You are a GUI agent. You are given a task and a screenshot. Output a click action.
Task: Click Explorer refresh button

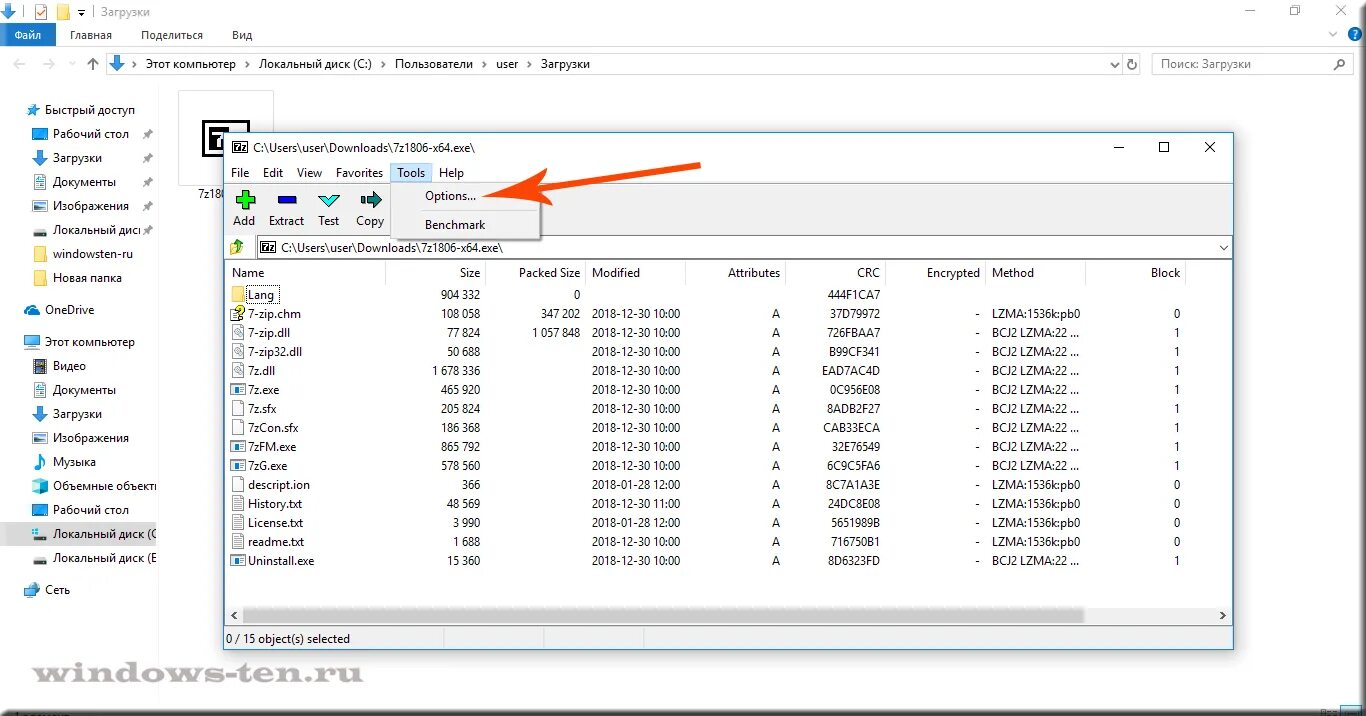[1132, 64]
